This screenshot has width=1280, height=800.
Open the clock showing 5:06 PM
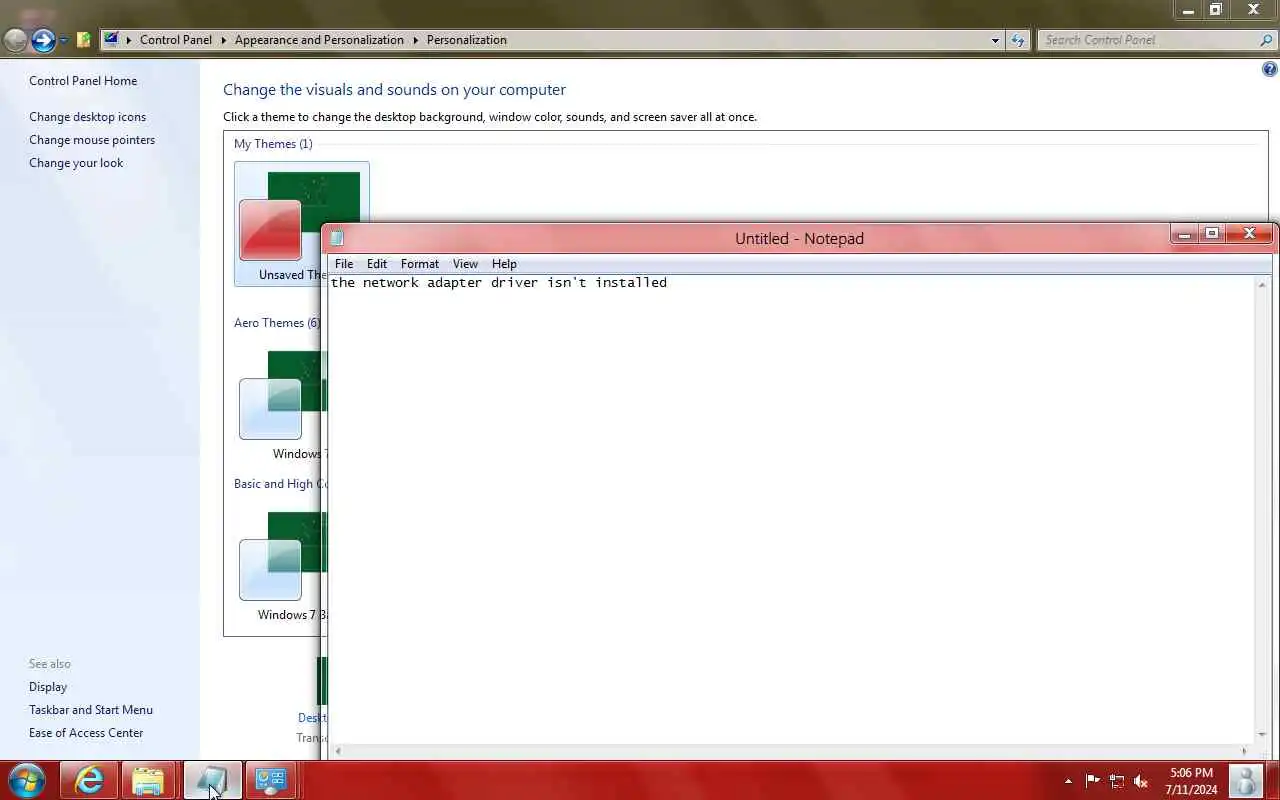tap(1191, 781)
